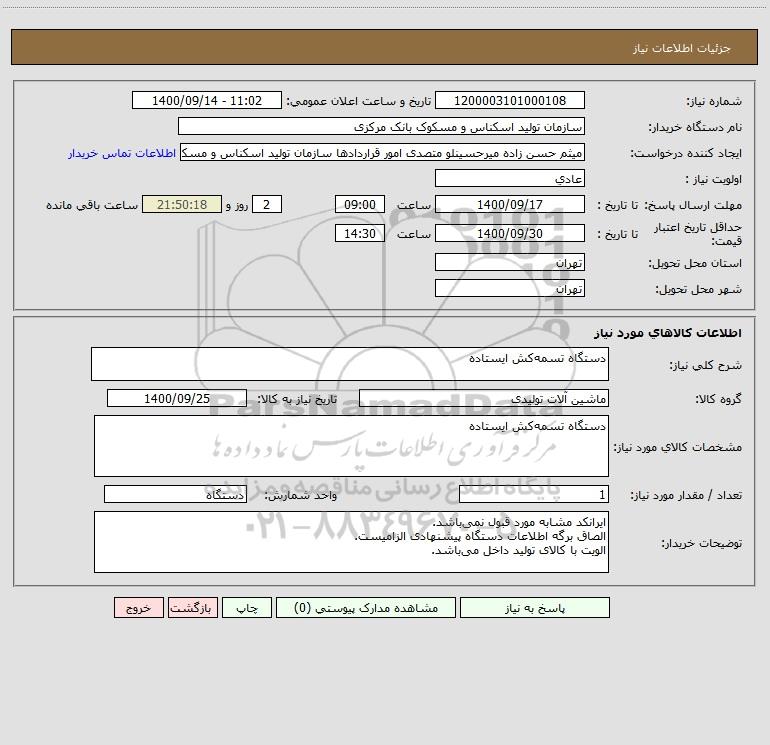Click the 'گروه کالا:' label
This screenshot has height=745, width=770.
[x=718, y=399]
